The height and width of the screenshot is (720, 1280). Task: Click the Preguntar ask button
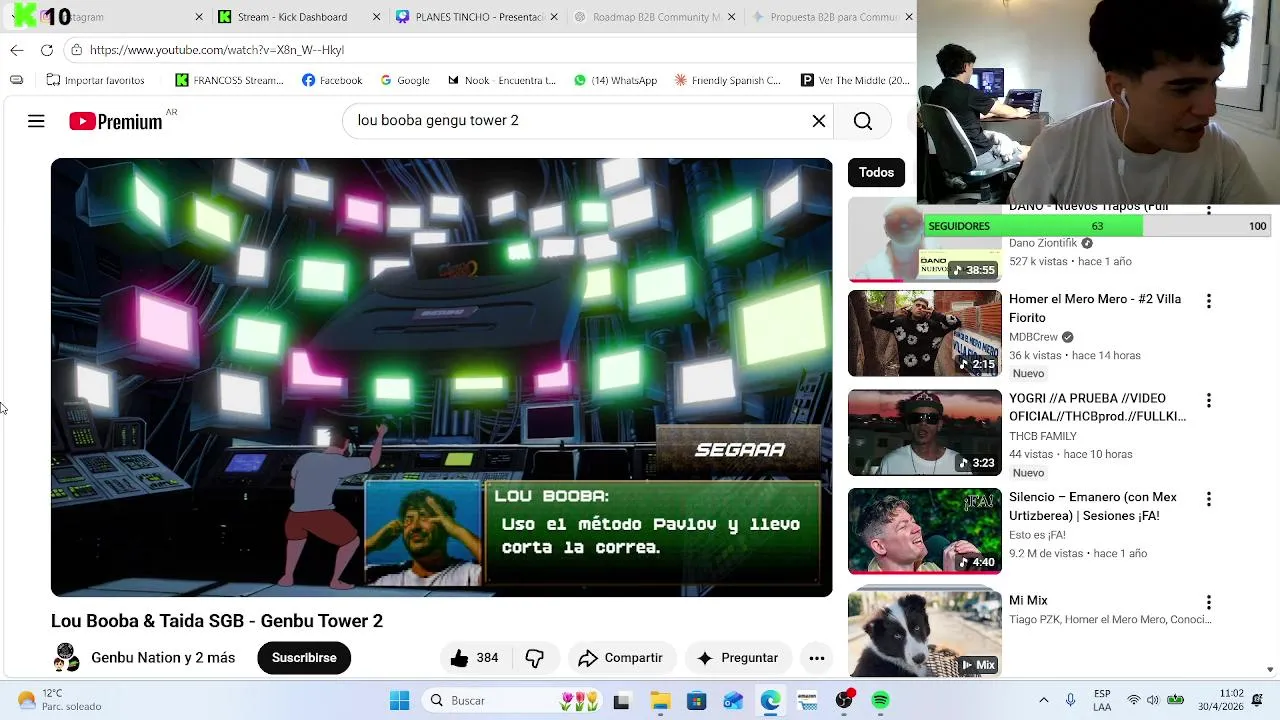coord(738,658)
